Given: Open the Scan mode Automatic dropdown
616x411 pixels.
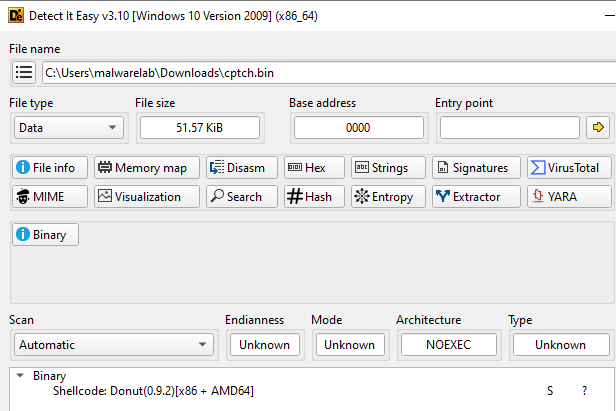Looking at the screenshot, I should 114,345.
